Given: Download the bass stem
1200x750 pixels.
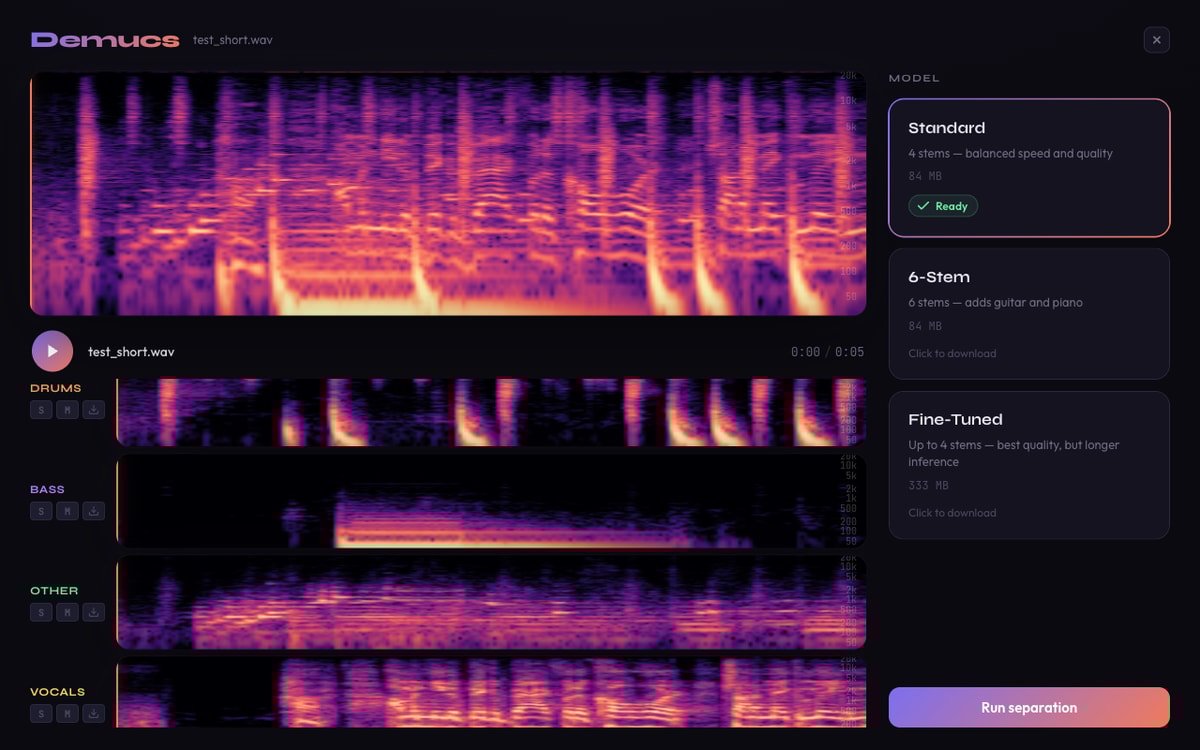Looking at the screenshot, I should [x=93, y=511].
